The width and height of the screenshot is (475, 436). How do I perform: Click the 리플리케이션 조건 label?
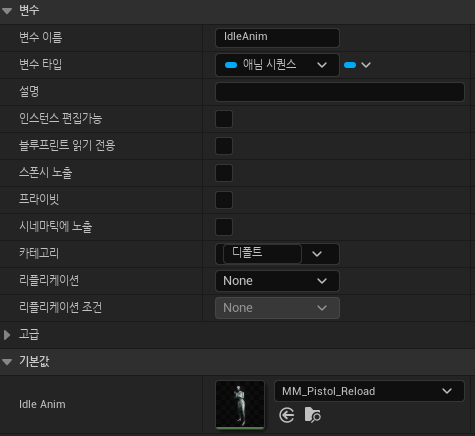tap(60, 307)
